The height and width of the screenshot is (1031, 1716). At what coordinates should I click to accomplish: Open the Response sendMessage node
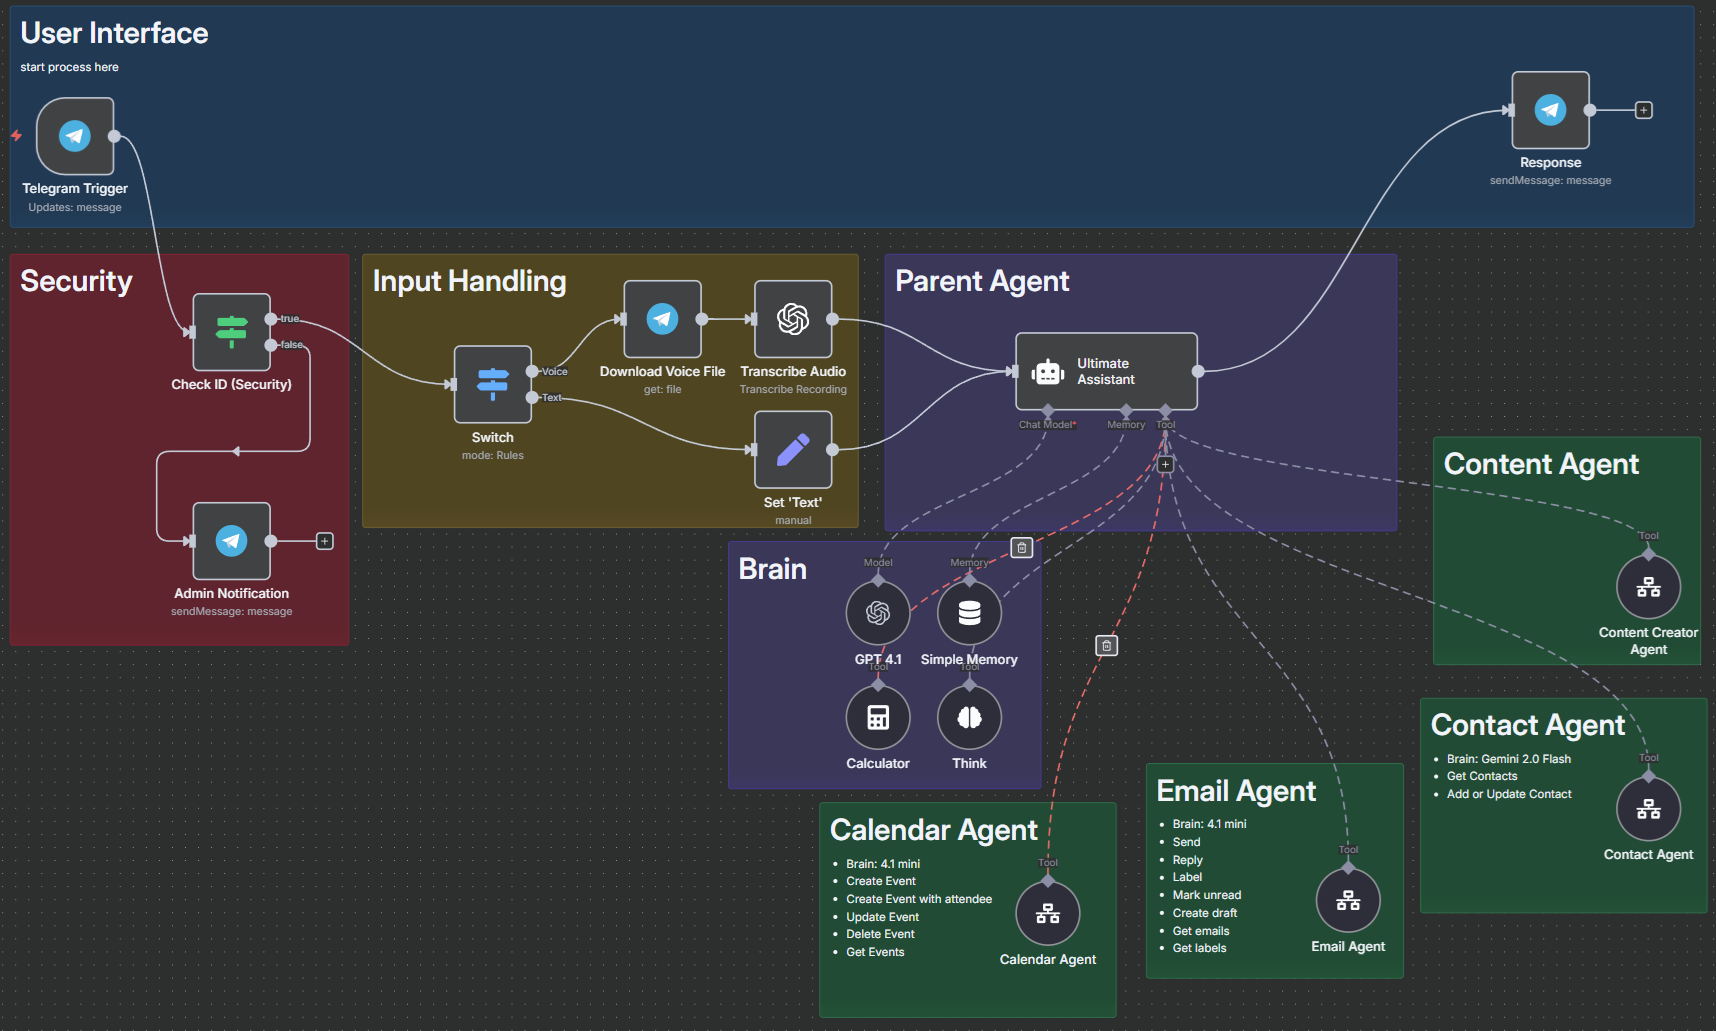point(1550,110)
